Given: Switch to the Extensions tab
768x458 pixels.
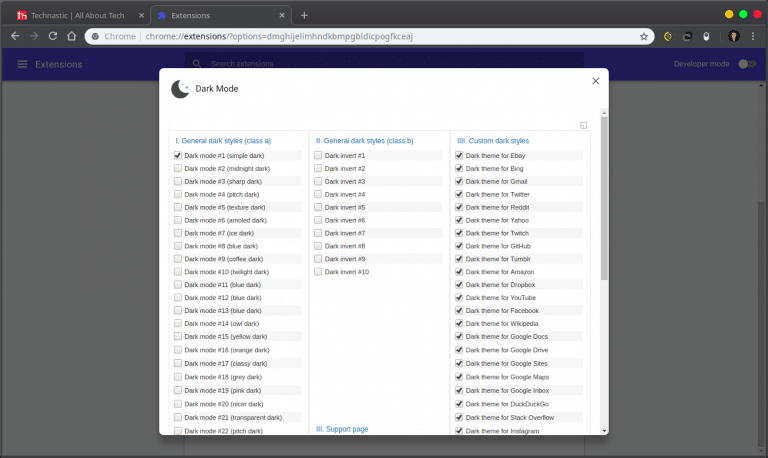Looking at the screenshot, I should click(x=191, y=16).
